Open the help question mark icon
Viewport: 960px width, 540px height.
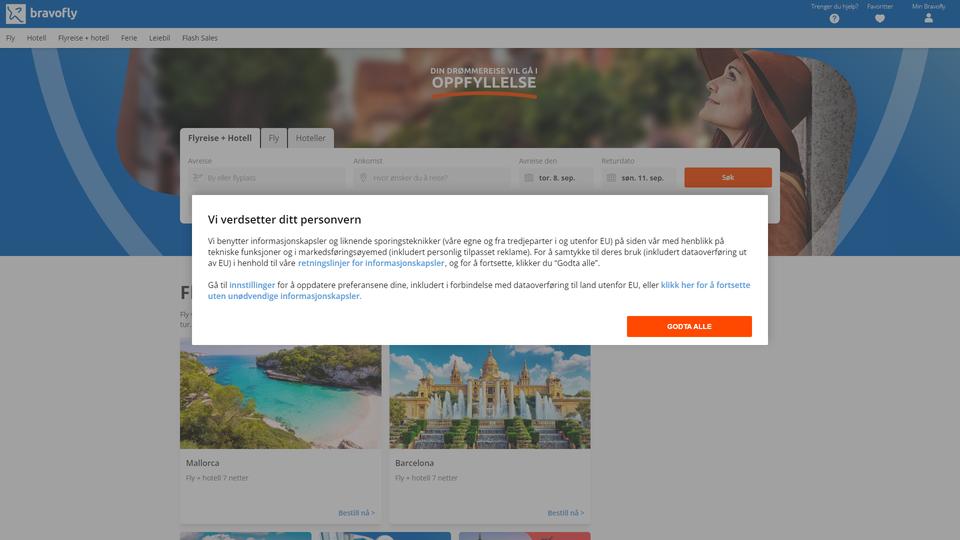click(x=834, y=19)
